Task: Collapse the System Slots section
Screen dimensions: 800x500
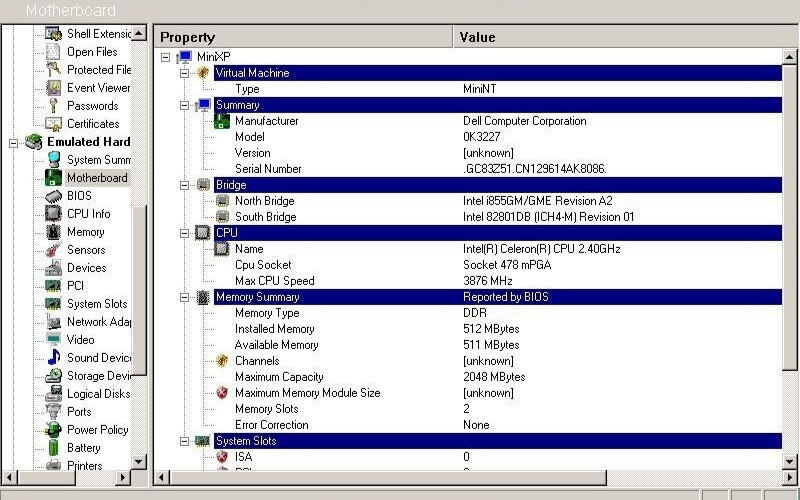Action: tap(185, 441)
